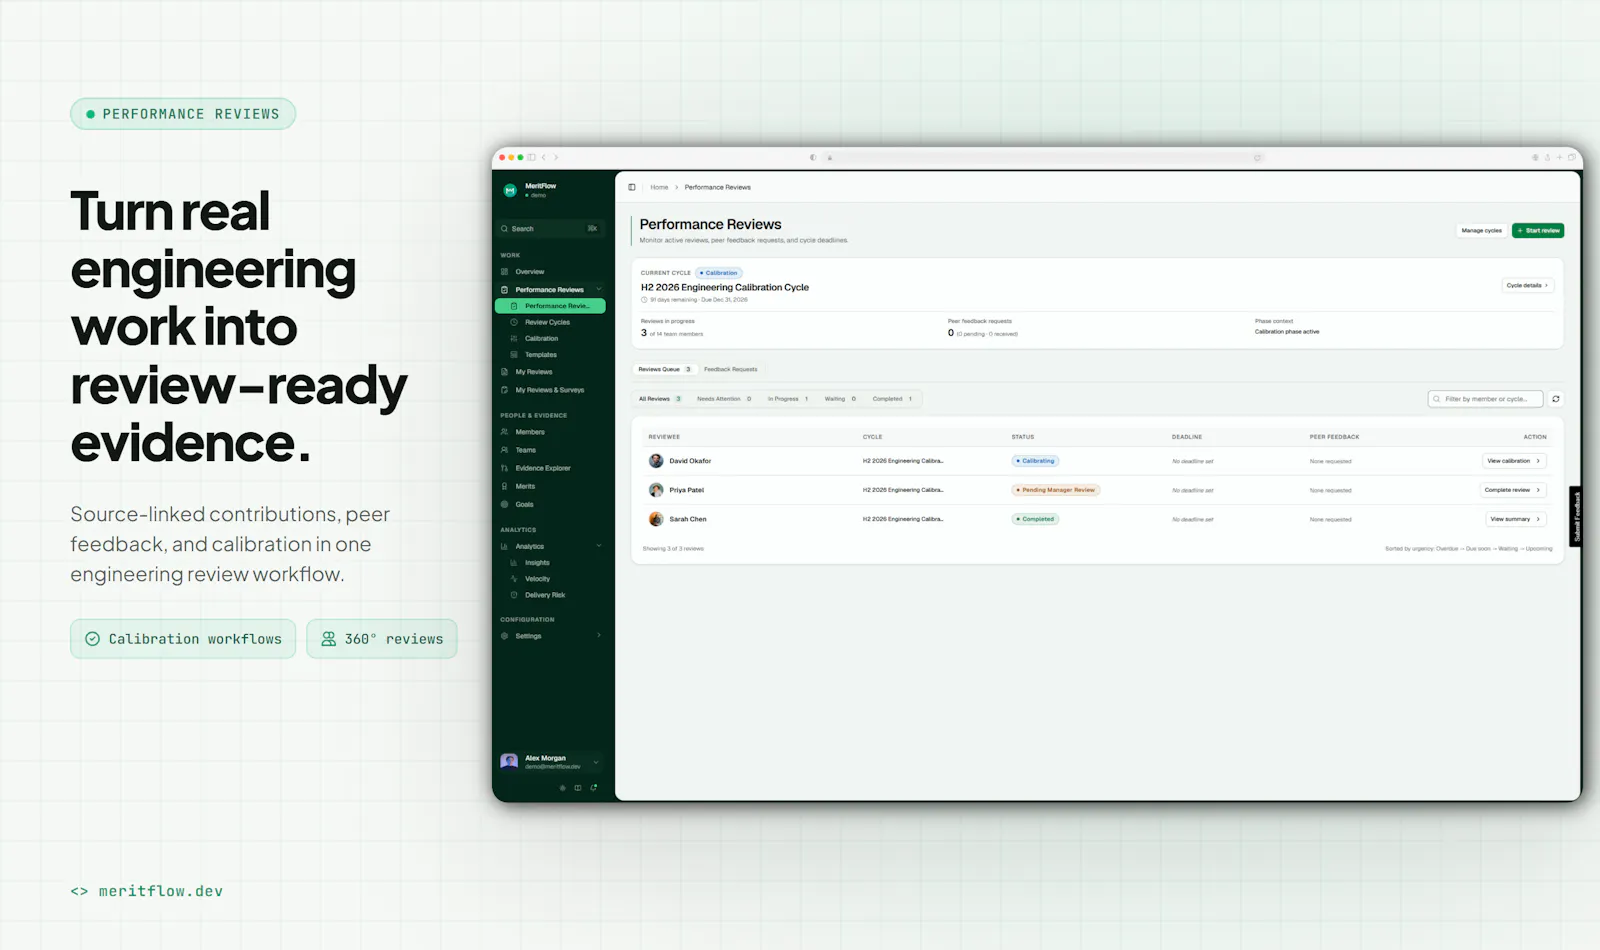The height and width of the screenshot is (950, 1600).
Task: Click the Manage cycles button
Action: click(x=1481, y=231)
